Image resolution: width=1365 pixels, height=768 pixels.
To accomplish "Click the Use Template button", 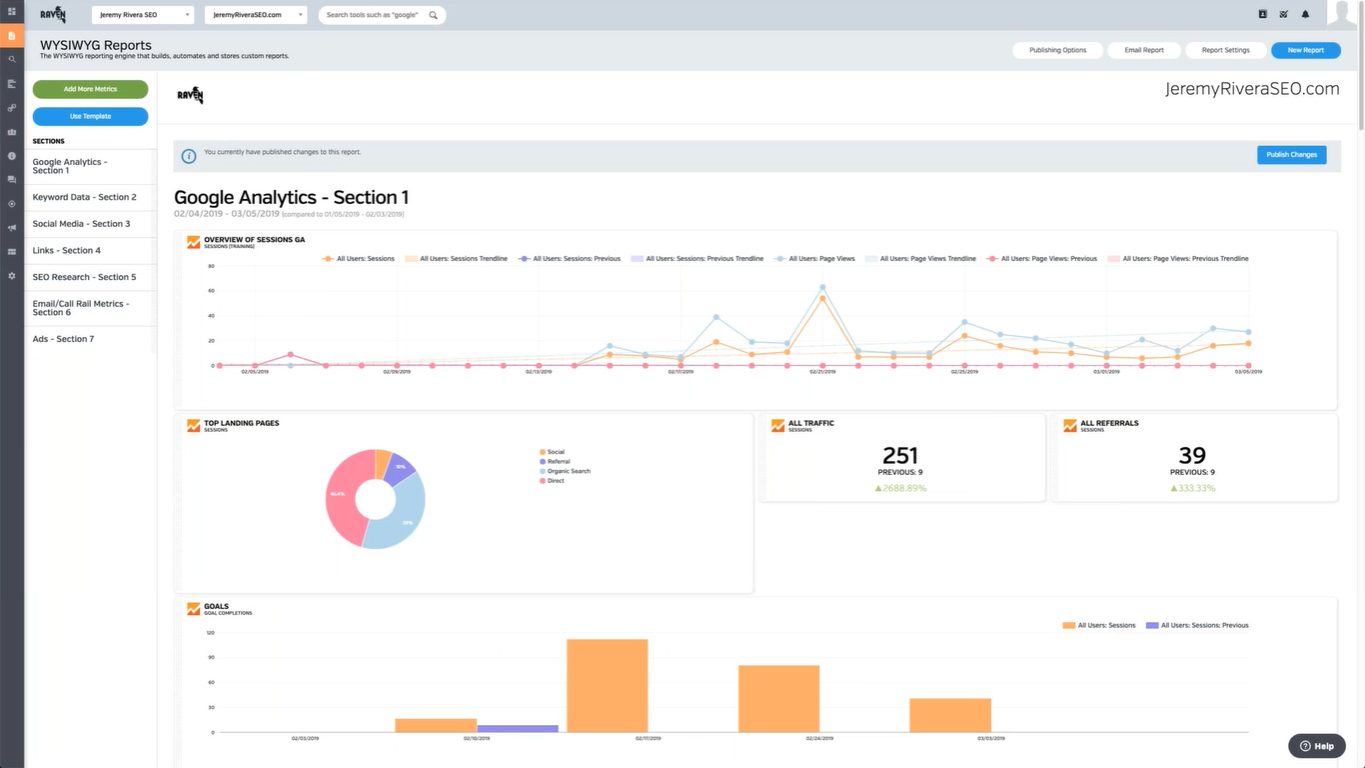I will point(90,116).
